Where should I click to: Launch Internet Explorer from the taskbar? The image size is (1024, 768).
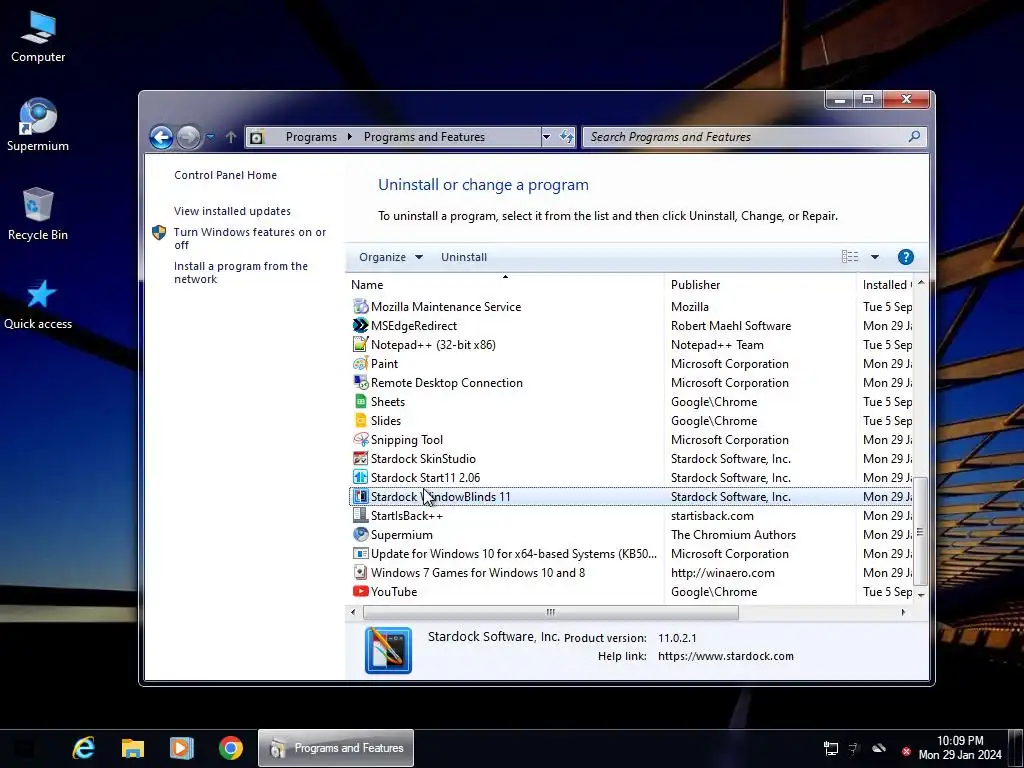coord(84,748)
